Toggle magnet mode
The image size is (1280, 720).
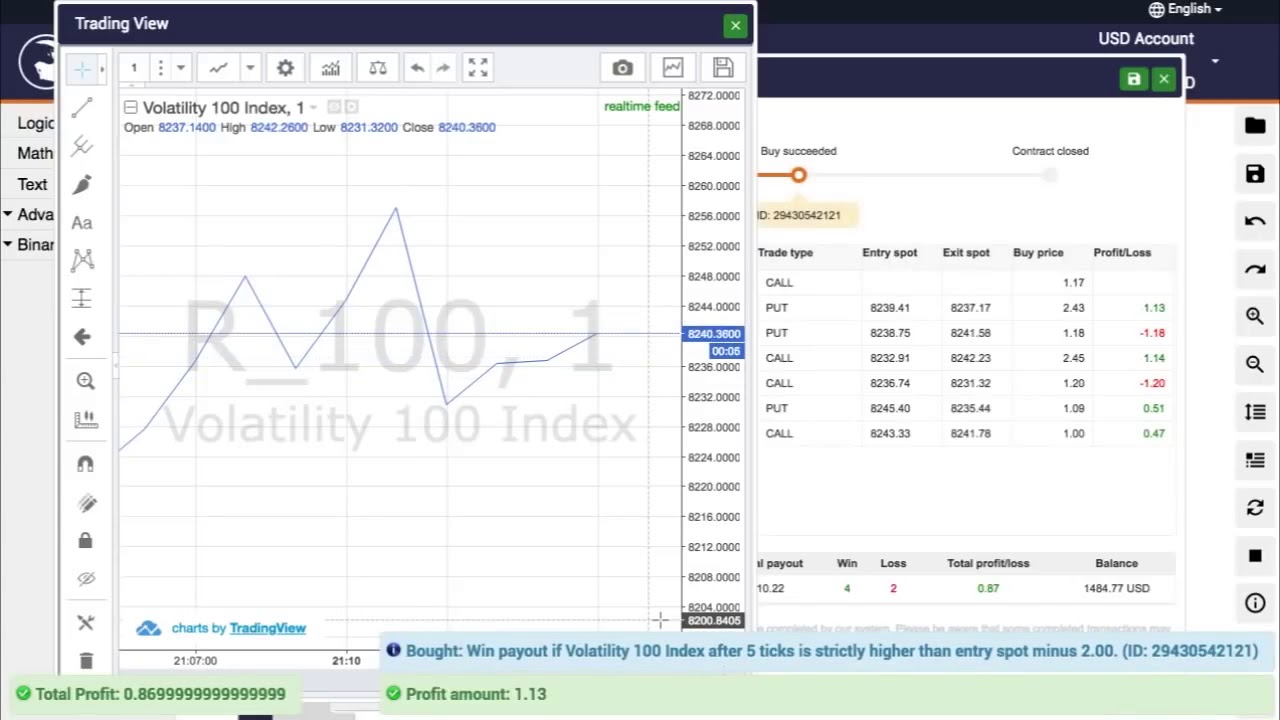(85, 463)
